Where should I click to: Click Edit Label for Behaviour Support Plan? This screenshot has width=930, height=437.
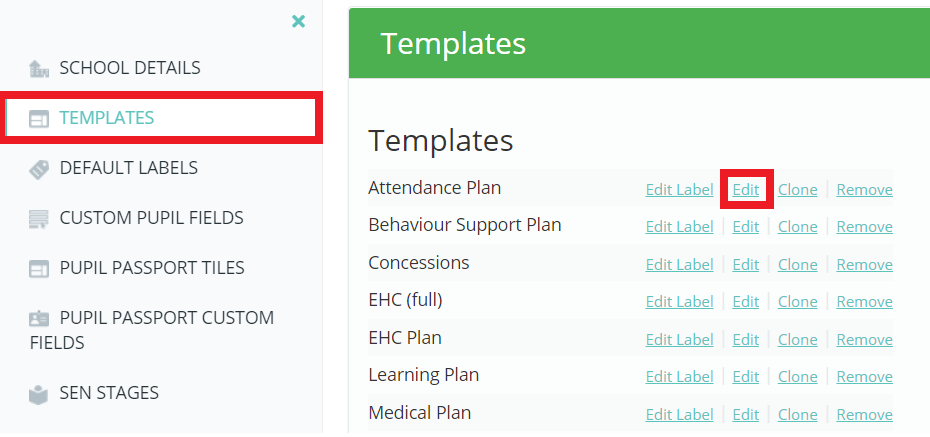pos(679,227)
